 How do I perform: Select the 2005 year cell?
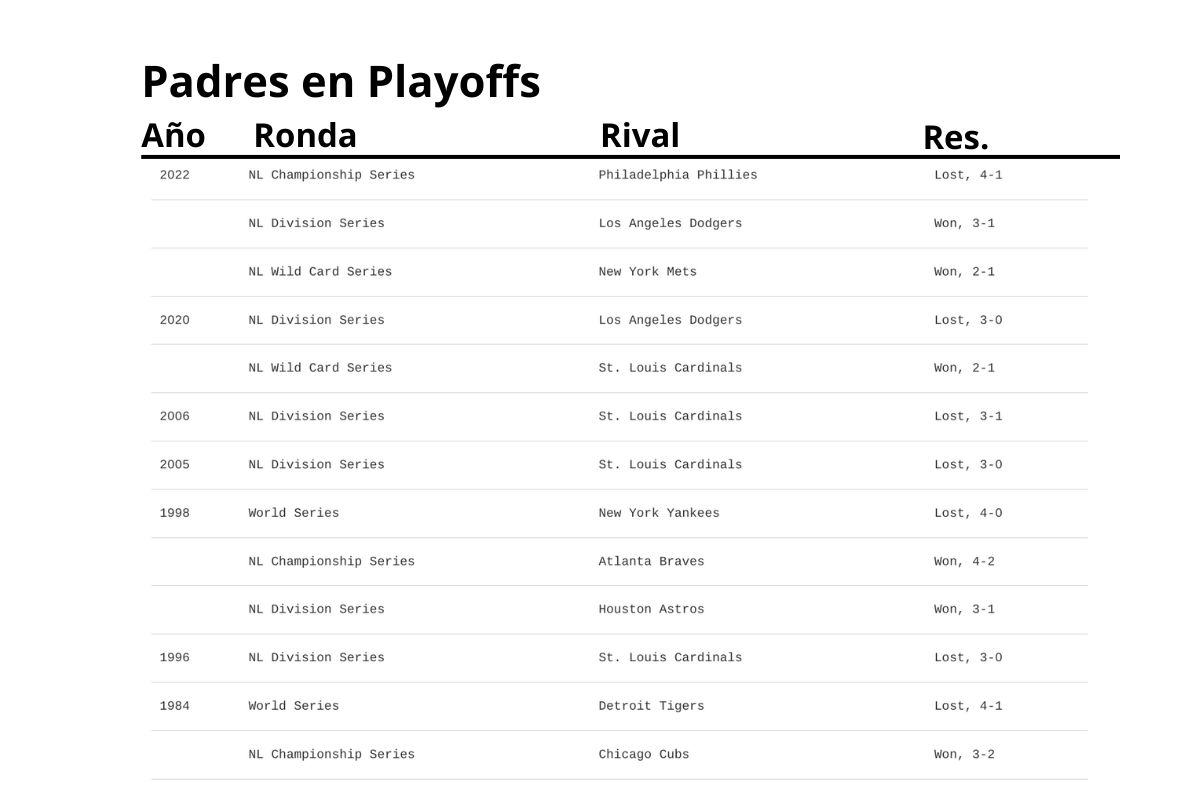pyautogui.click(x=174, y=465)
